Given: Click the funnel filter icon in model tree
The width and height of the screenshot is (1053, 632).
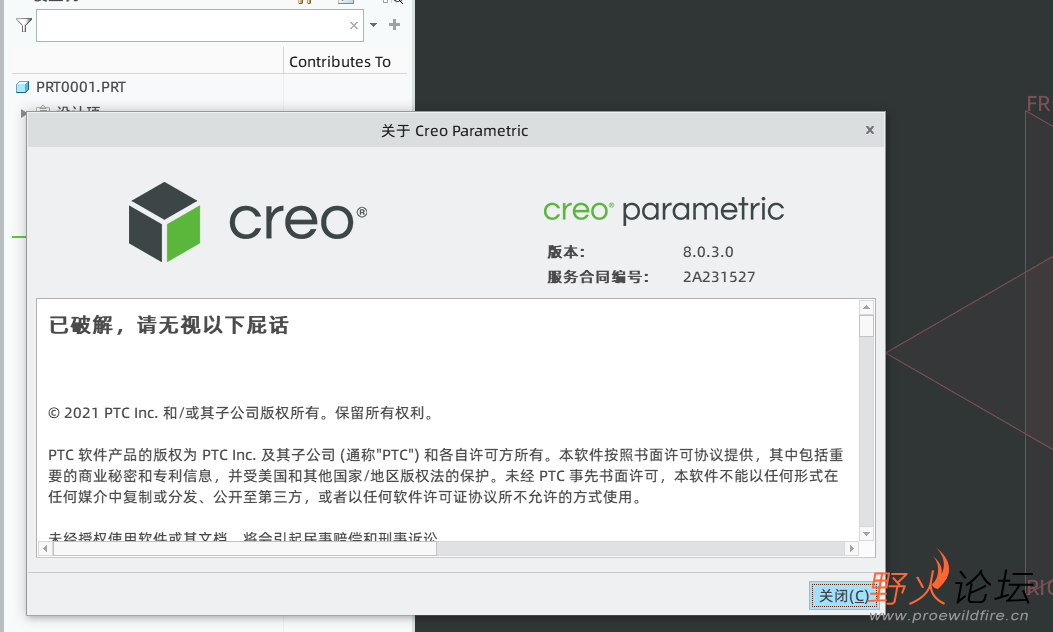Looking at the screenshot, I should click(24, 26).
